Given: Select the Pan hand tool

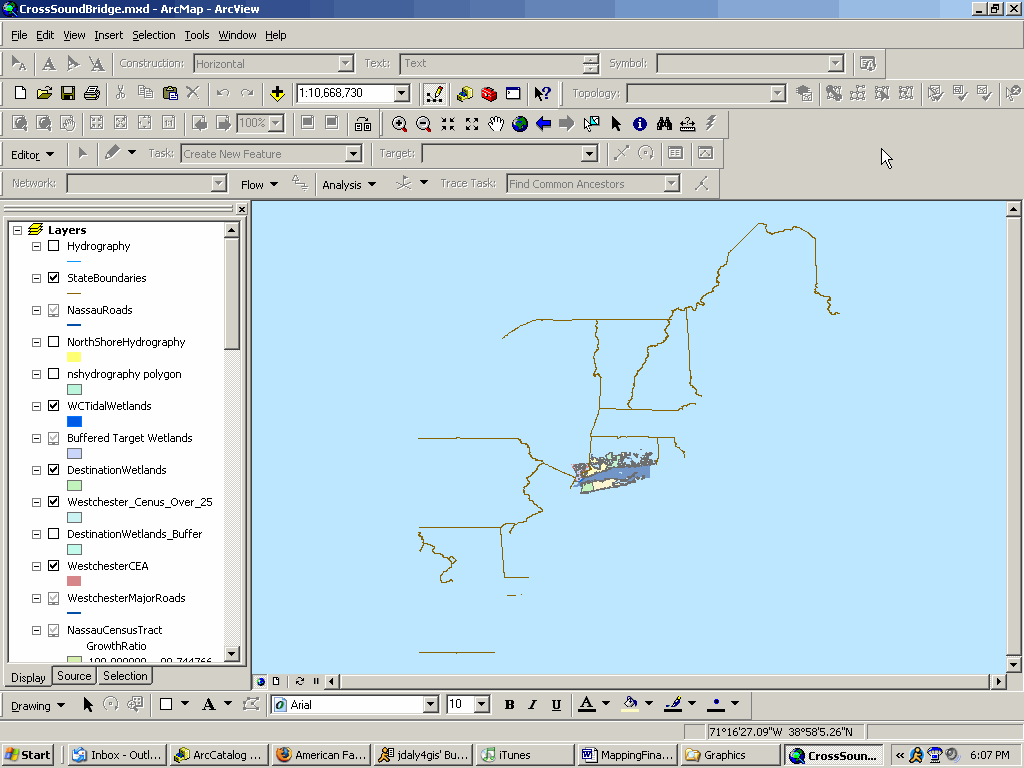Looking at the screenshot, I should pyautogui.click(x=496, y=124).
